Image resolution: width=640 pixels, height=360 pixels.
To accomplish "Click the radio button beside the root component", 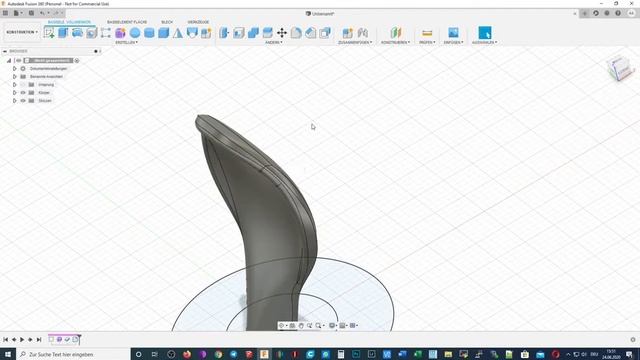I will (77, 60).
